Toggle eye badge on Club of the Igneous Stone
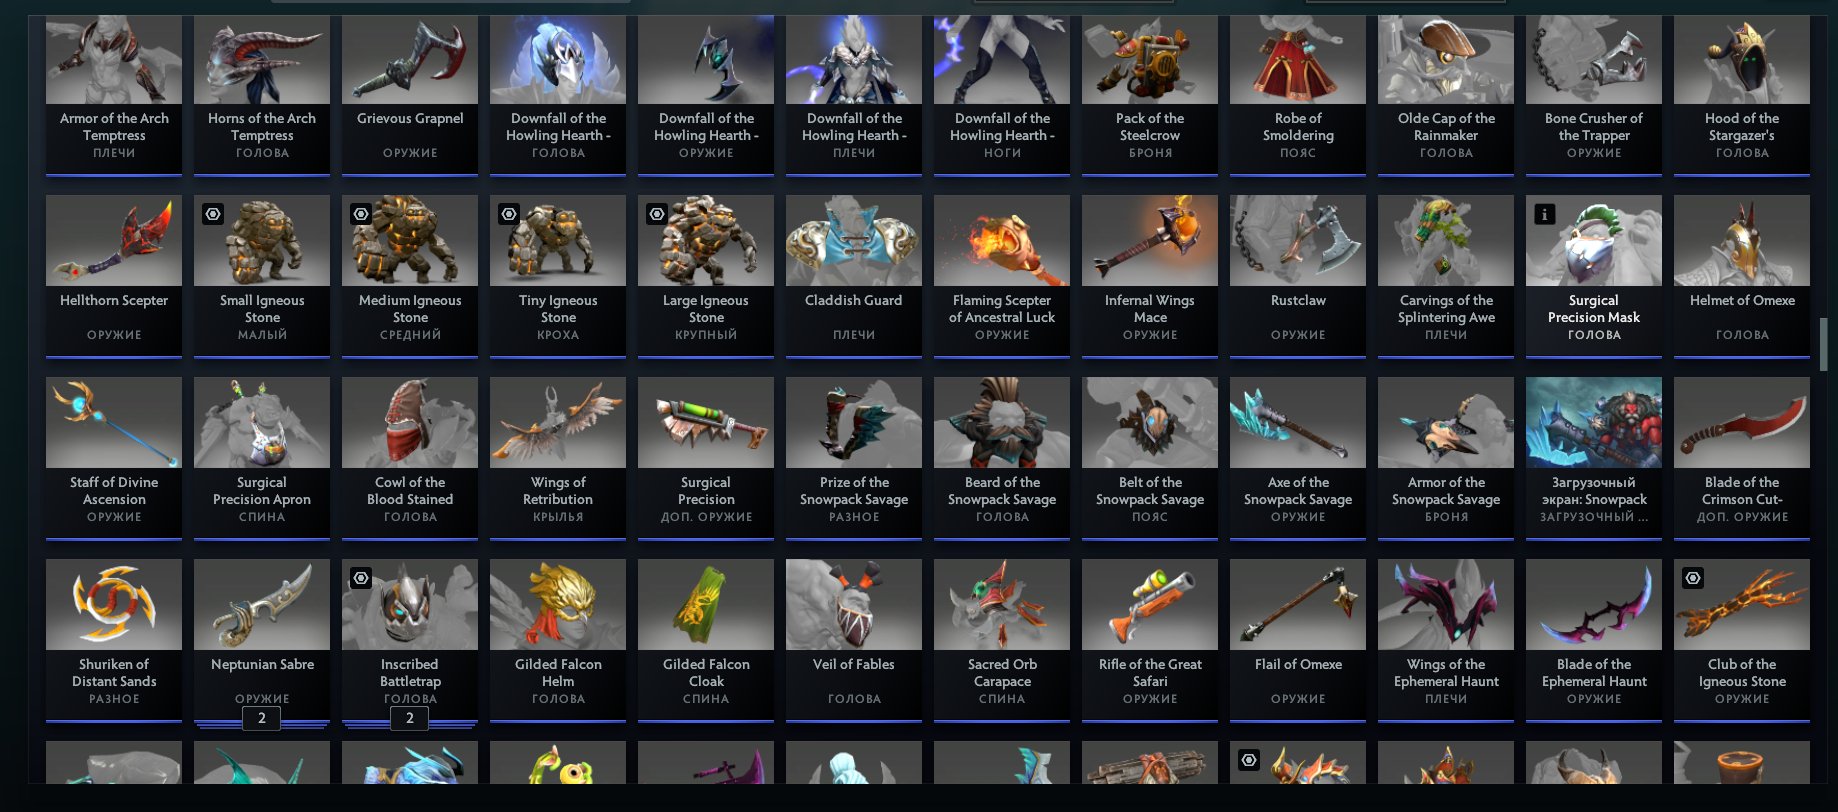 [1693, 578]
